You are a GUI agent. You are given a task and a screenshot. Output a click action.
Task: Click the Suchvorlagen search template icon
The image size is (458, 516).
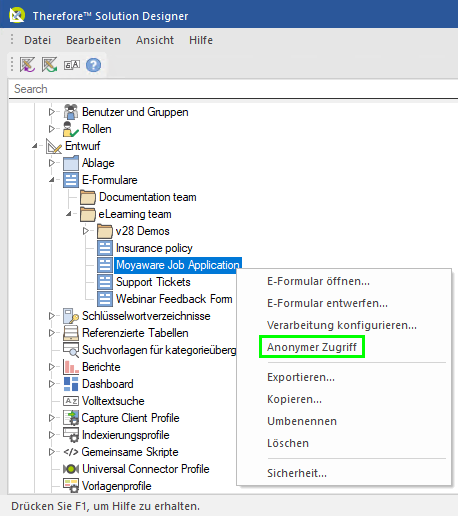71,350
